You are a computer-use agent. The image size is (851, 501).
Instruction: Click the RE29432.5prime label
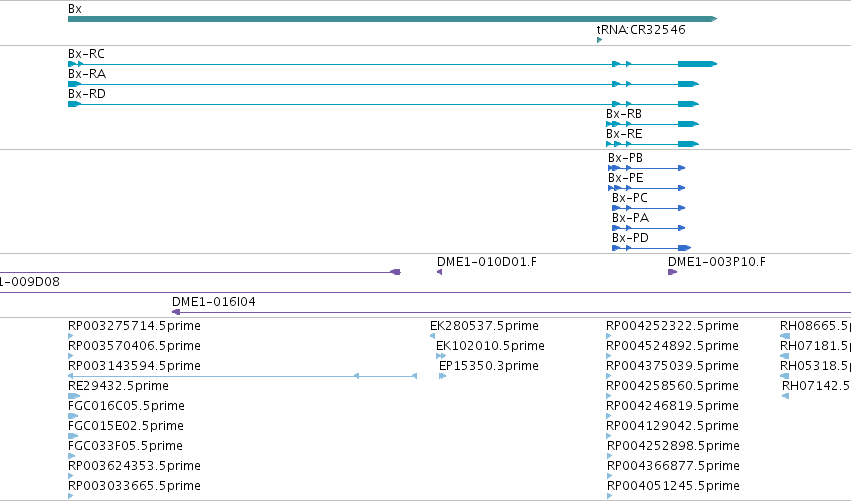click(118, 386)
